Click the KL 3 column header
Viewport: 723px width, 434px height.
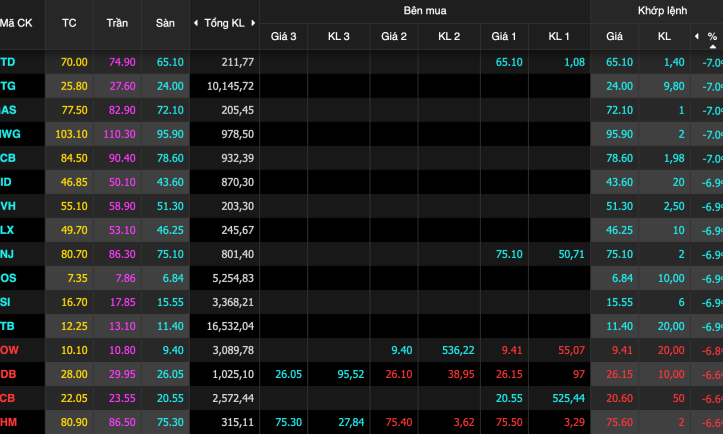(339, 36)
